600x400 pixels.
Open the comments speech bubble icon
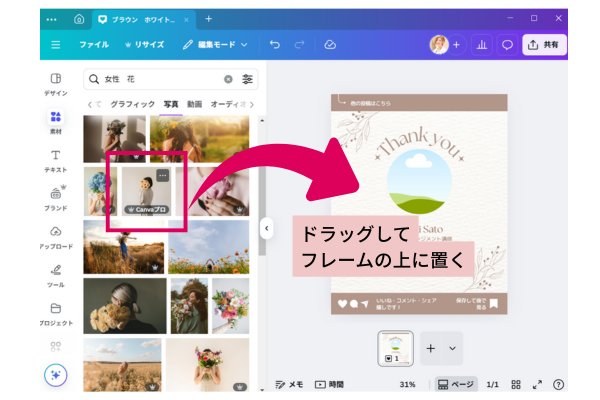pos(507,45)
